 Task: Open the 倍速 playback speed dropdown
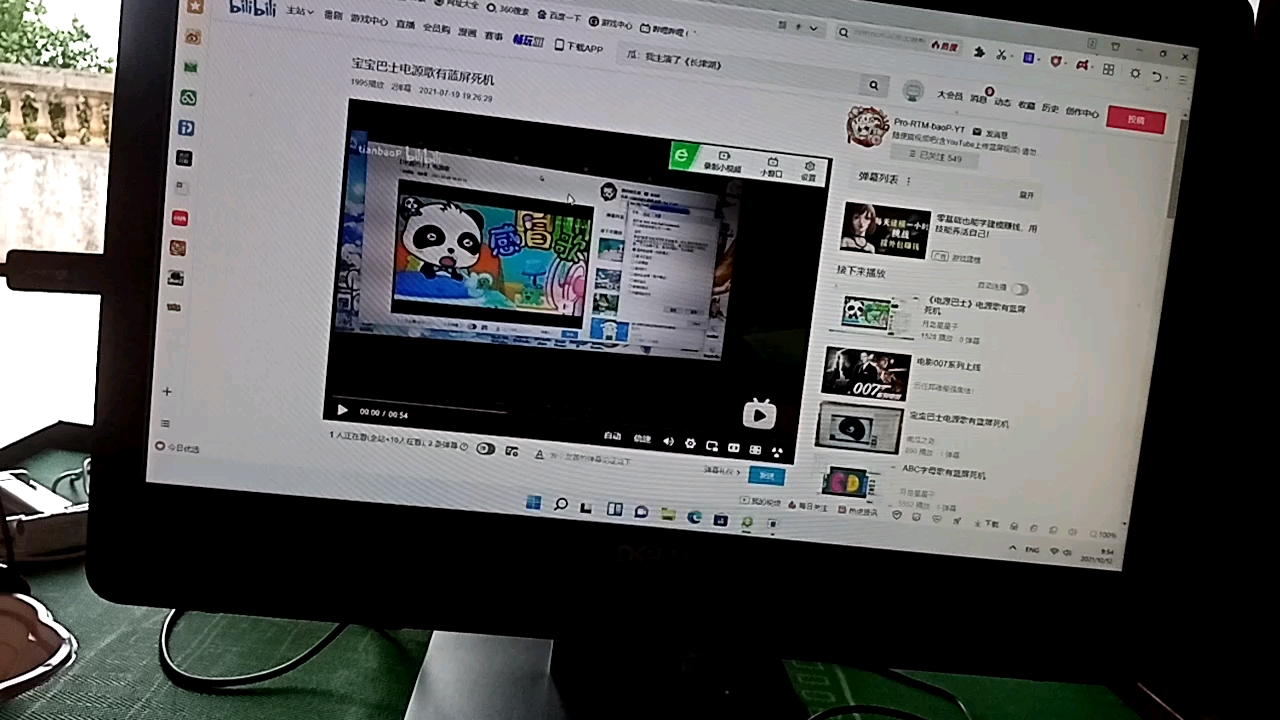click(641, 438)
